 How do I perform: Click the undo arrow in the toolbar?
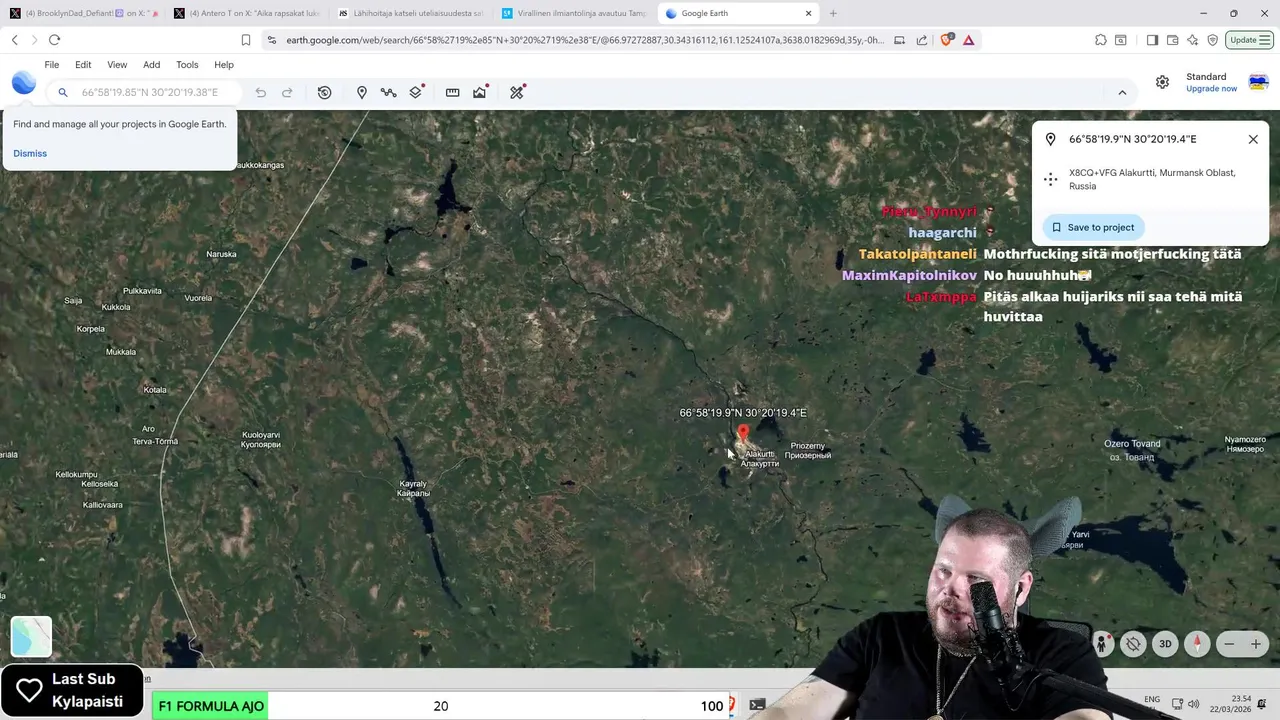261,92
